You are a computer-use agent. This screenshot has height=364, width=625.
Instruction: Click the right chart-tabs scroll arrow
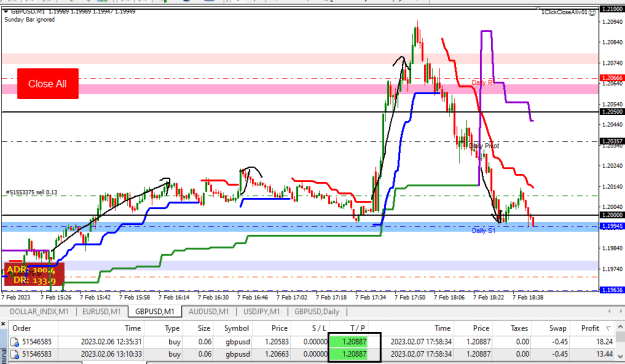620,311
